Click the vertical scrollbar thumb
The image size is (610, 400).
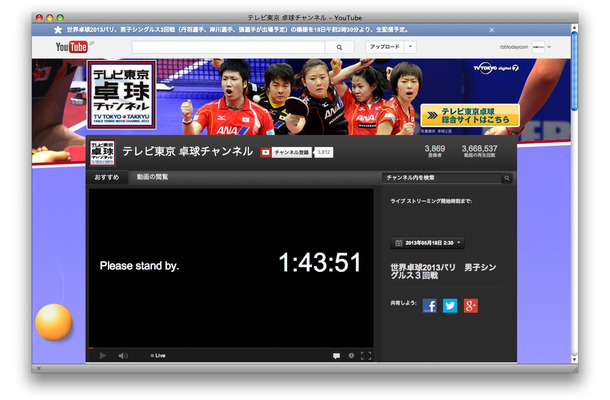(574, 71)
